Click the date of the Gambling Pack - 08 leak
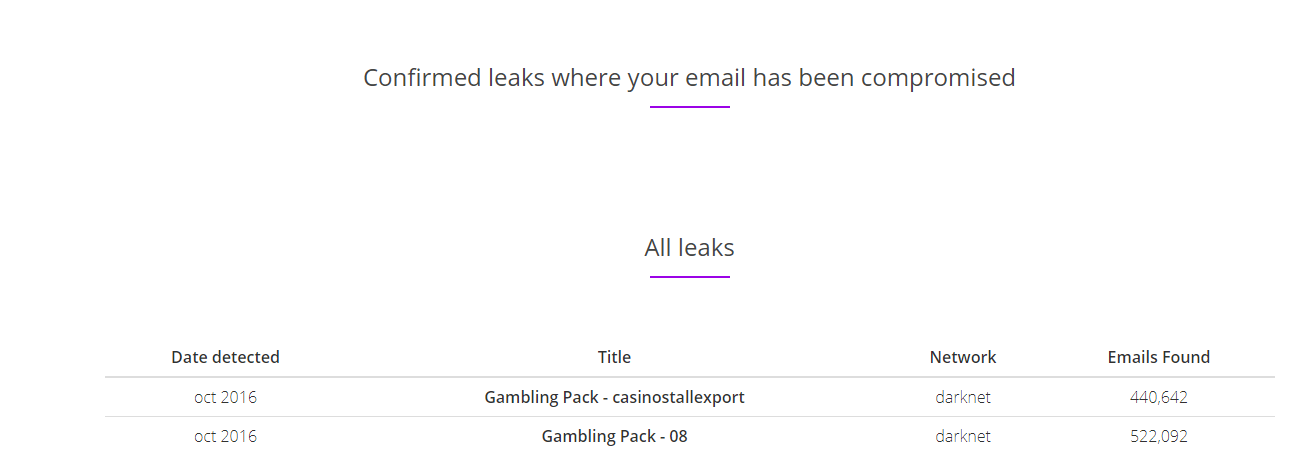Screen dimensions: 1303x475 point(225,436)
